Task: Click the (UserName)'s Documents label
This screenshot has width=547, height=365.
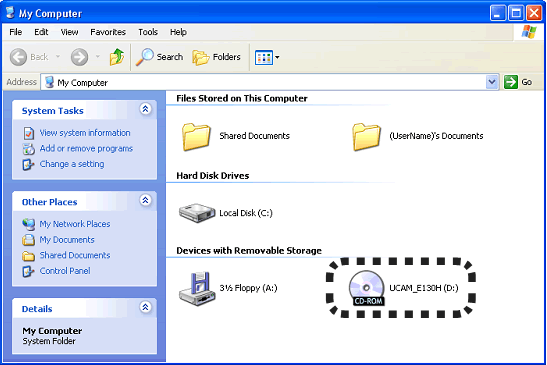Action: [436, 136]
